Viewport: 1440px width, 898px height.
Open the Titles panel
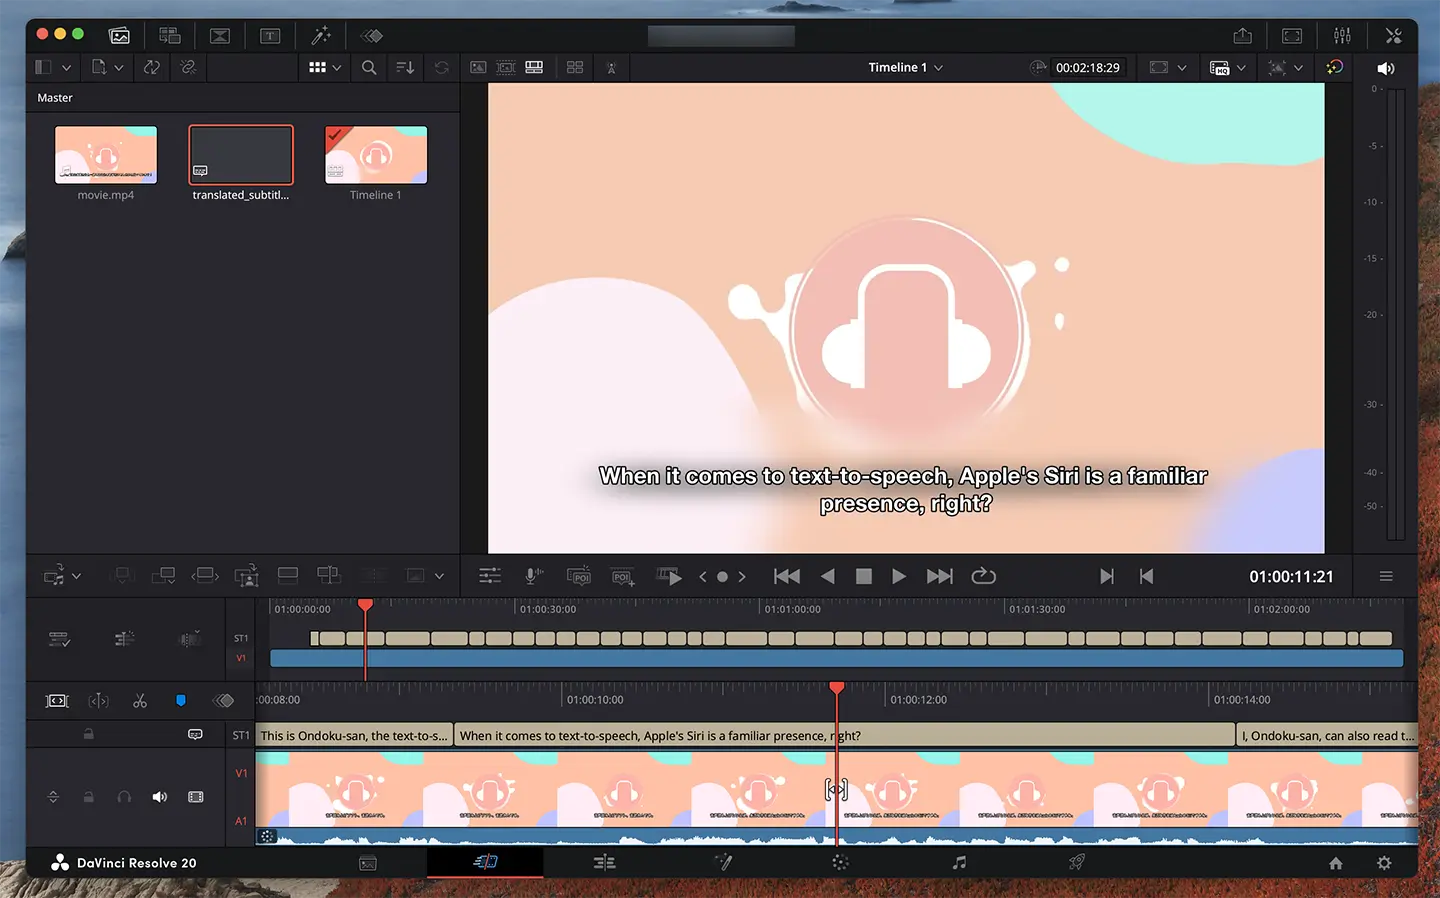270,36
